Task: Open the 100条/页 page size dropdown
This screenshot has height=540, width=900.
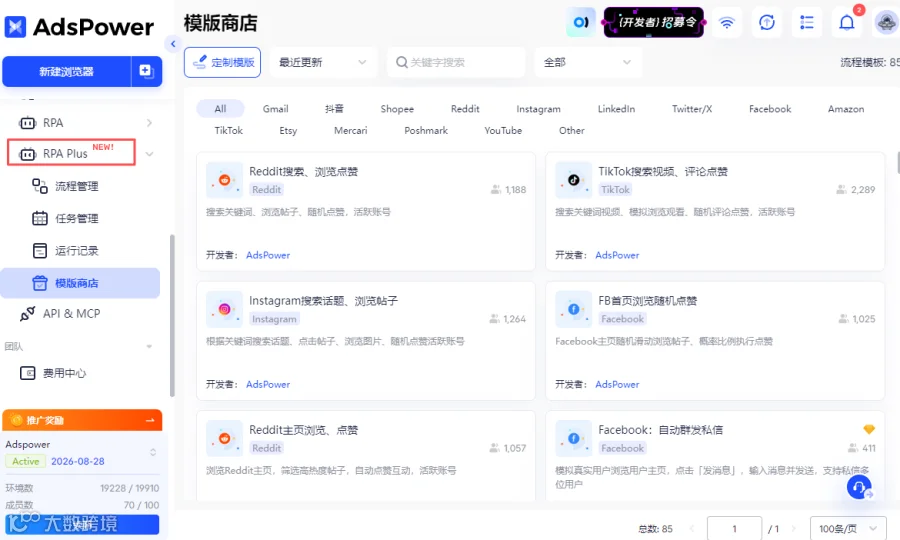Action: [x=848, y=529]
